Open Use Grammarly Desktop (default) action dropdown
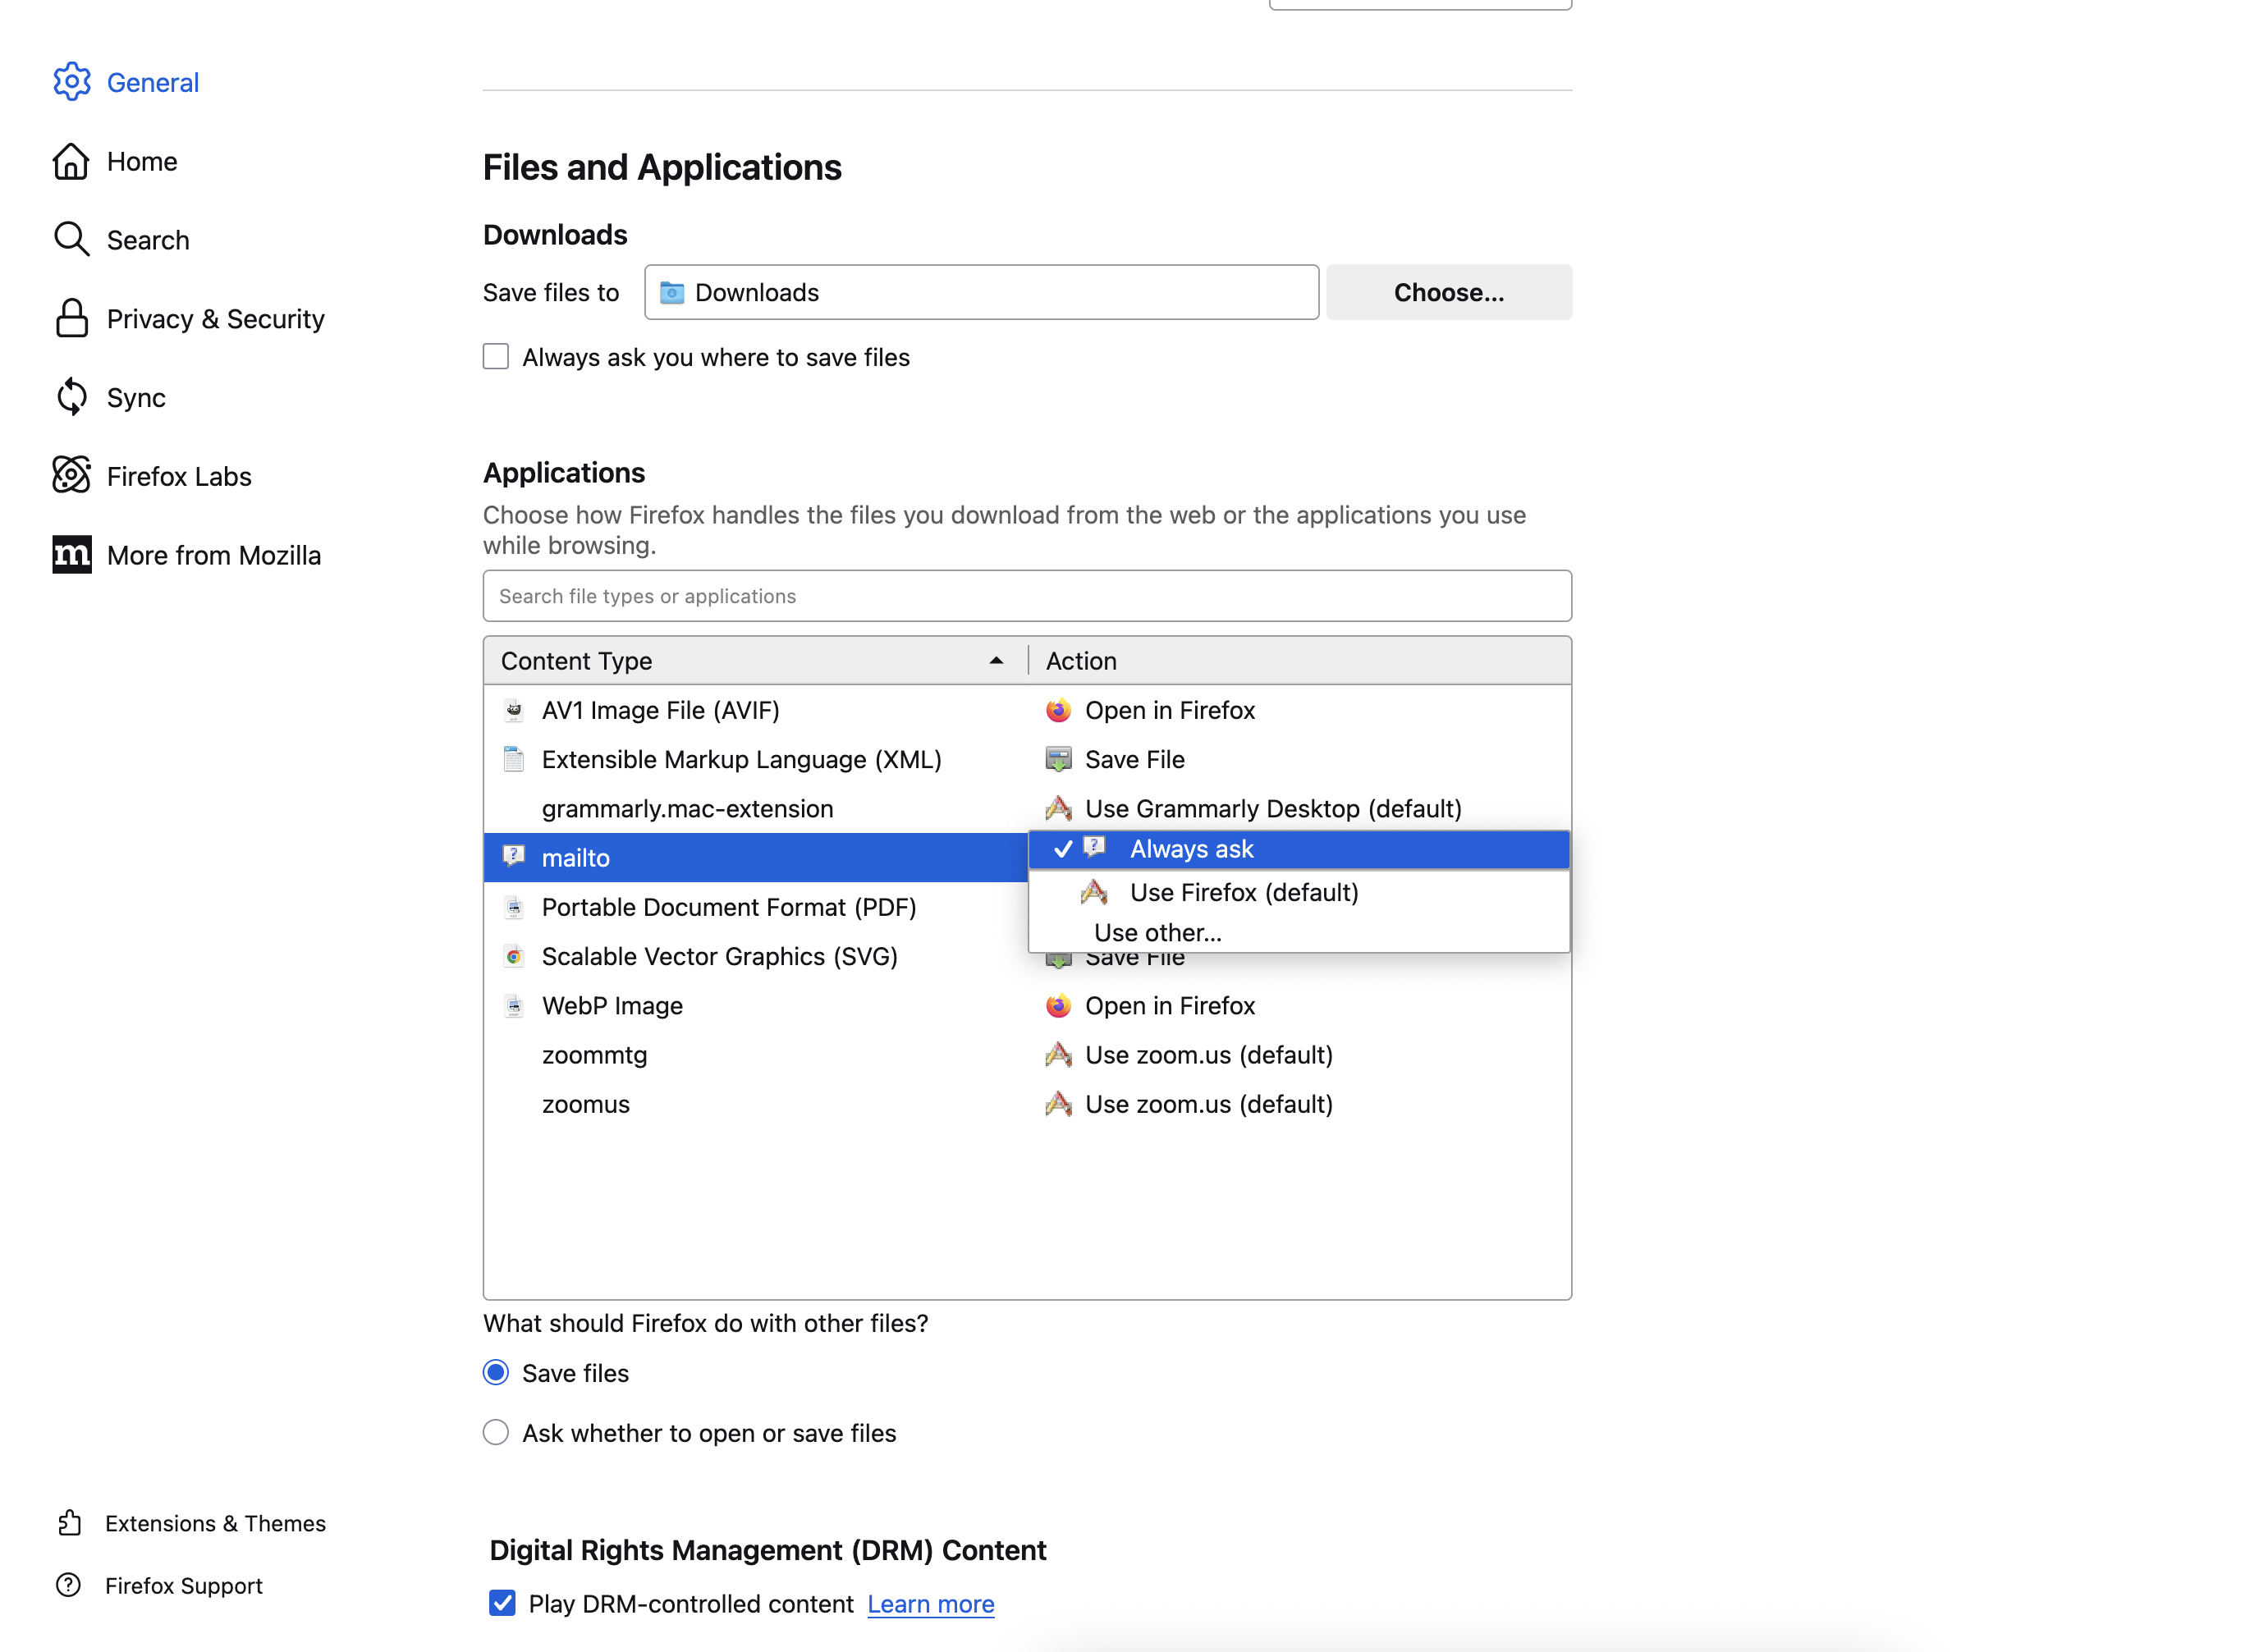 pos(1300,808)
